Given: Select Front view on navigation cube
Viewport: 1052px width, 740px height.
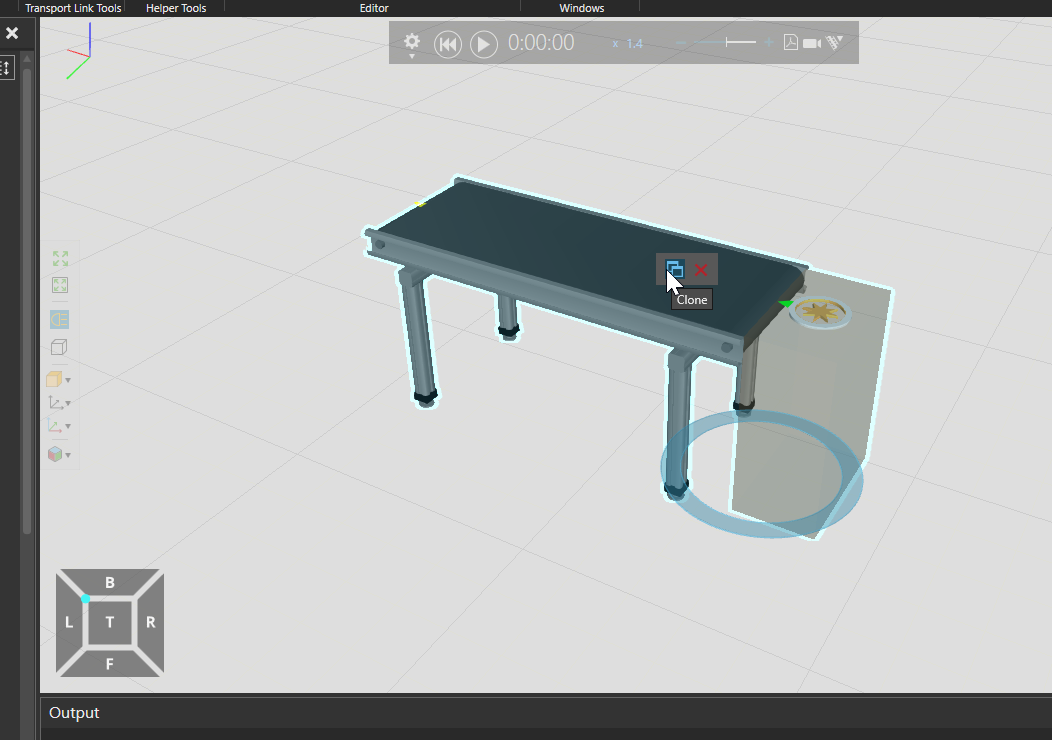Looking at the screenshot, I should (110, 662).
